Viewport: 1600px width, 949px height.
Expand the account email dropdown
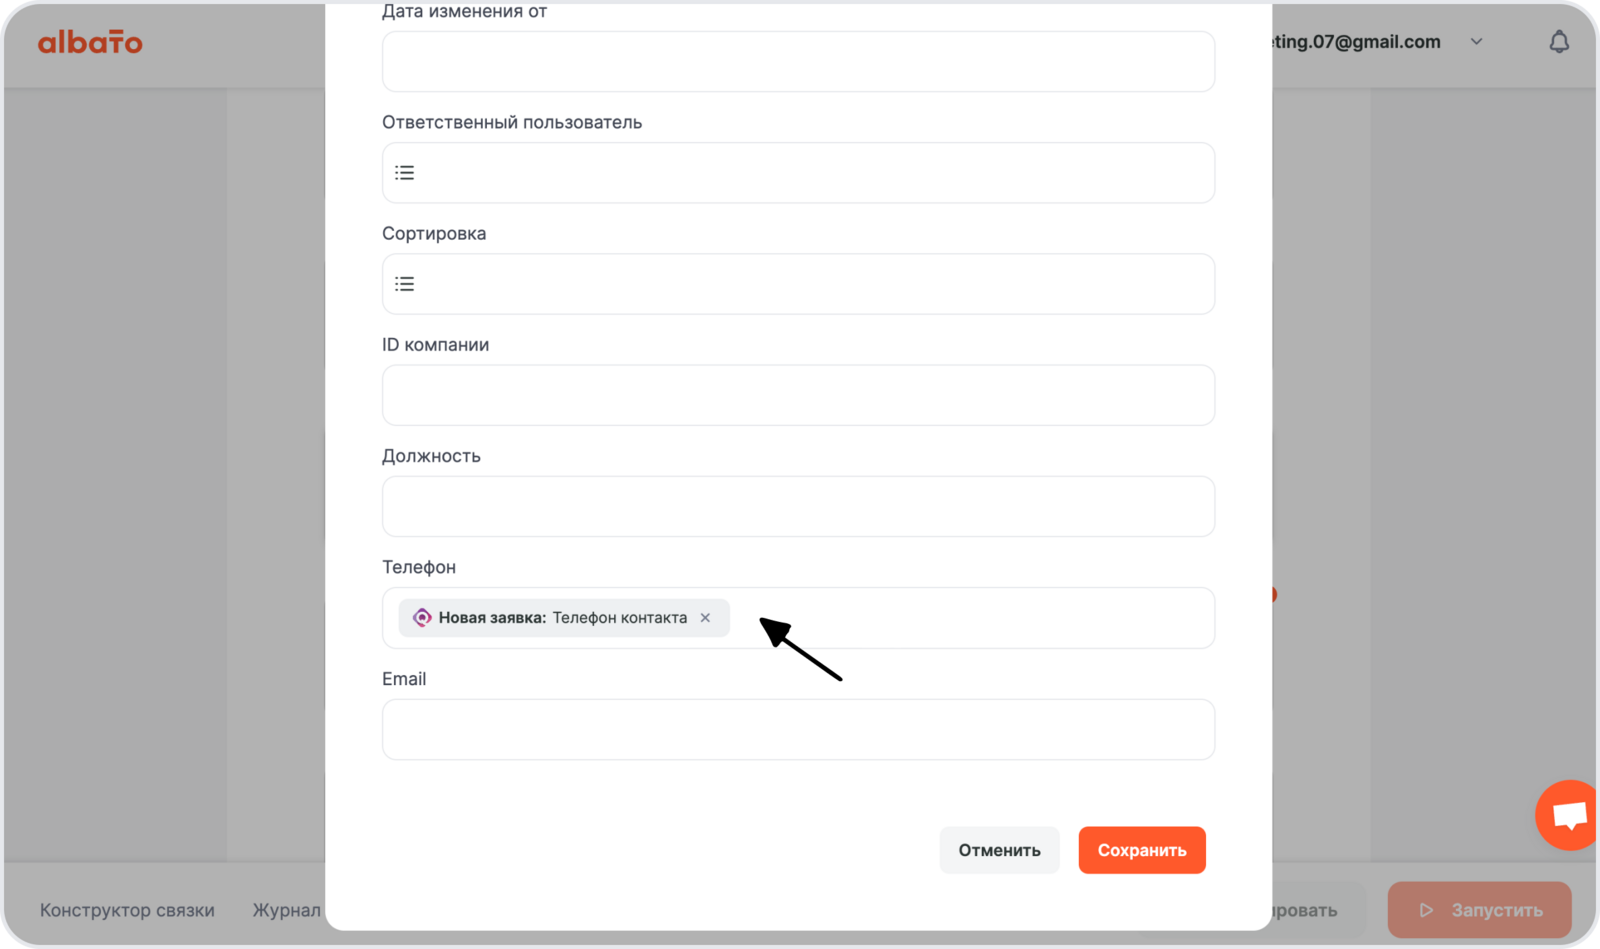1476,42
